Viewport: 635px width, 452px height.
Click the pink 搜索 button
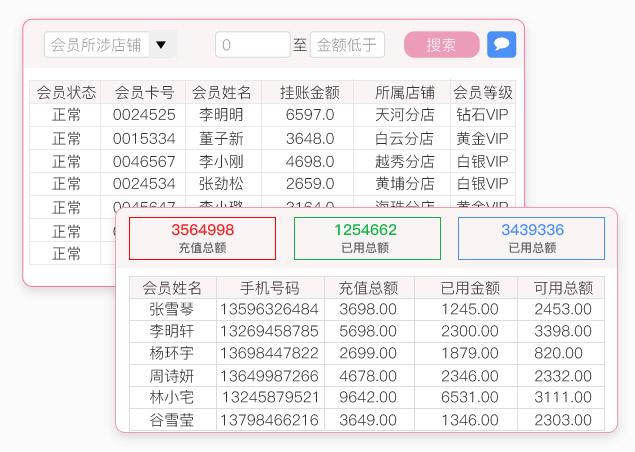(441, 45)
